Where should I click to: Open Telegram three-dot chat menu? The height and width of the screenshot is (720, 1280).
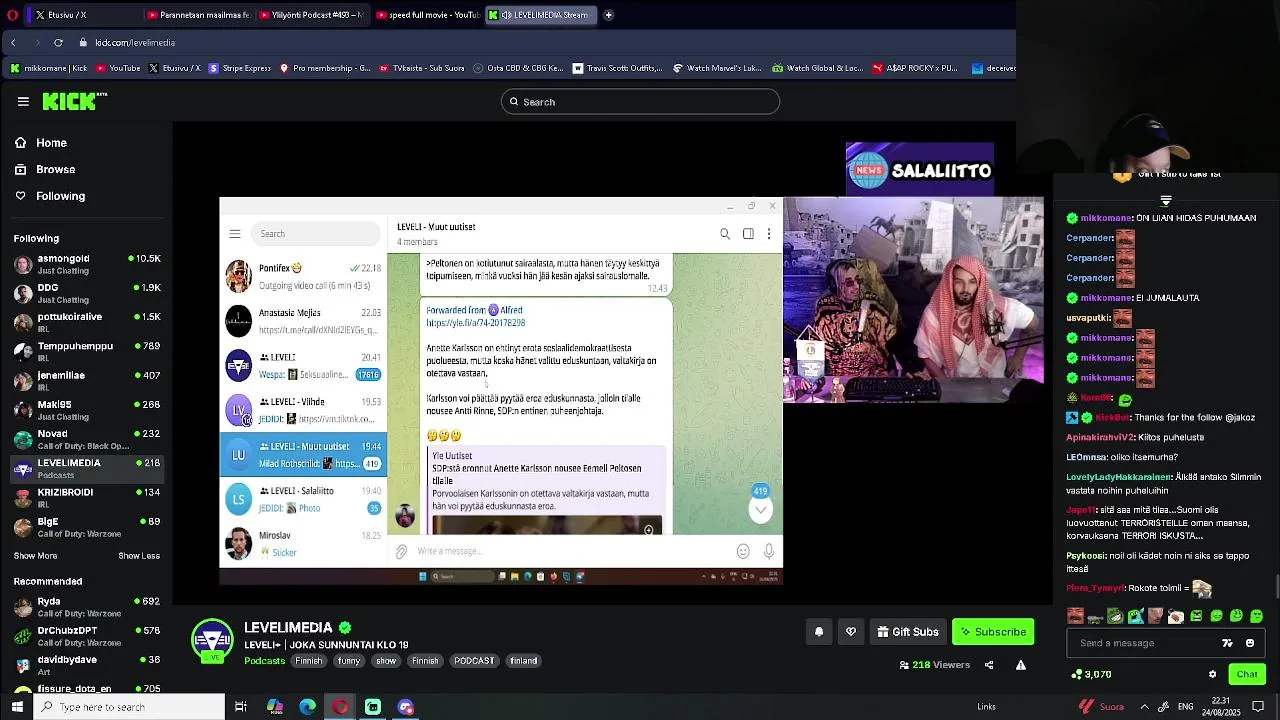(x=769, y=234)
